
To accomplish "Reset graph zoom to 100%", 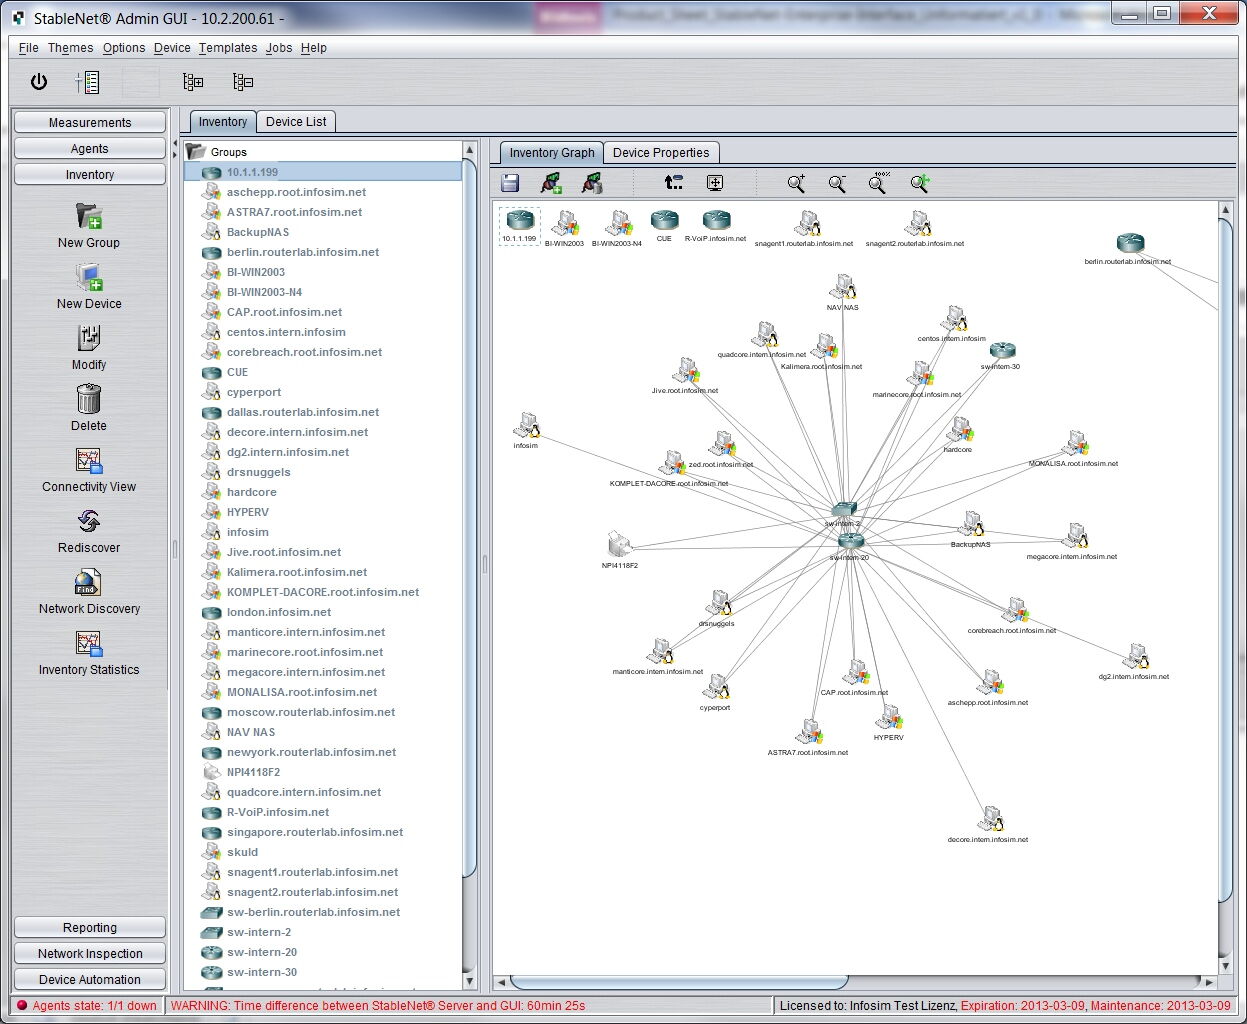I will [x=878, y=183].
